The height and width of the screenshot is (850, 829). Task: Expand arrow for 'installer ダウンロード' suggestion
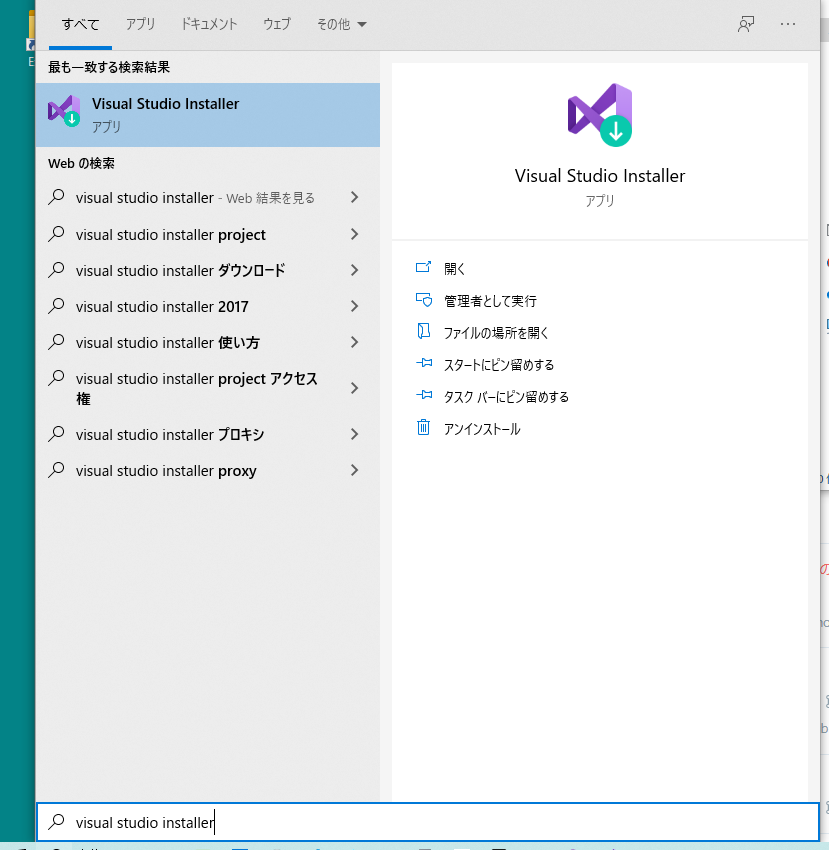[355, 270]
